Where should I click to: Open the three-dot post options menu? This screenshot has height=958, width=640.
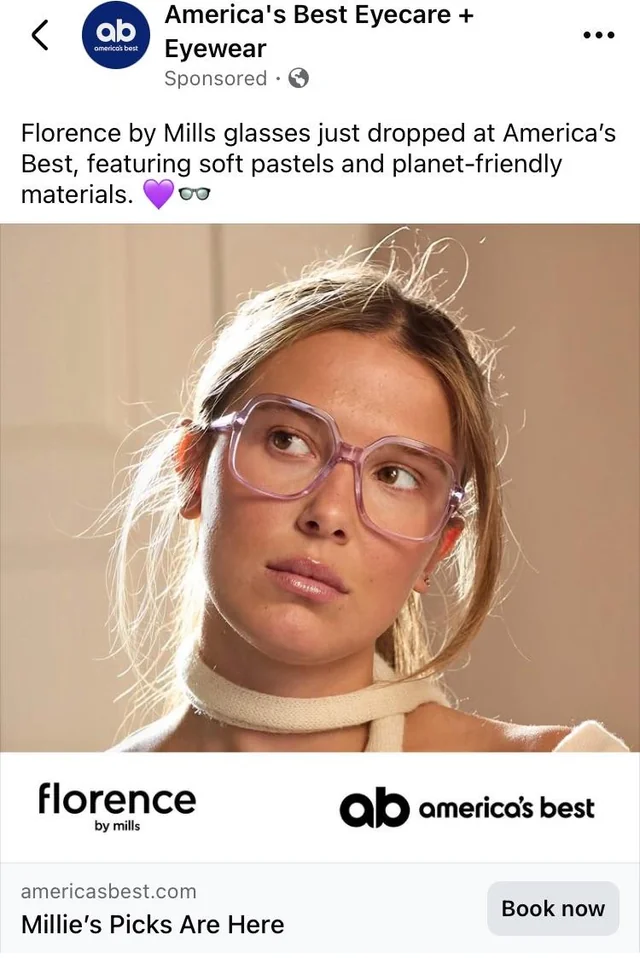click(598, 35)
